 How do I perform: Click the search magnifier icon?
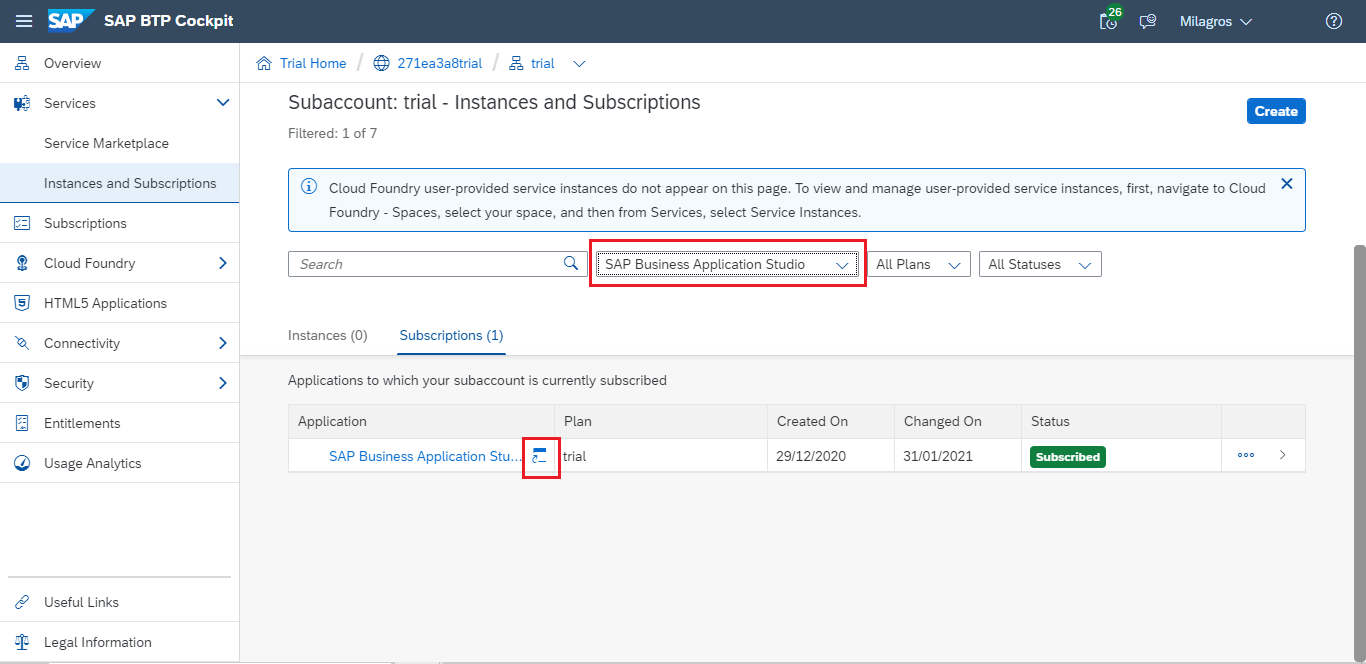[x=571, y=264]
